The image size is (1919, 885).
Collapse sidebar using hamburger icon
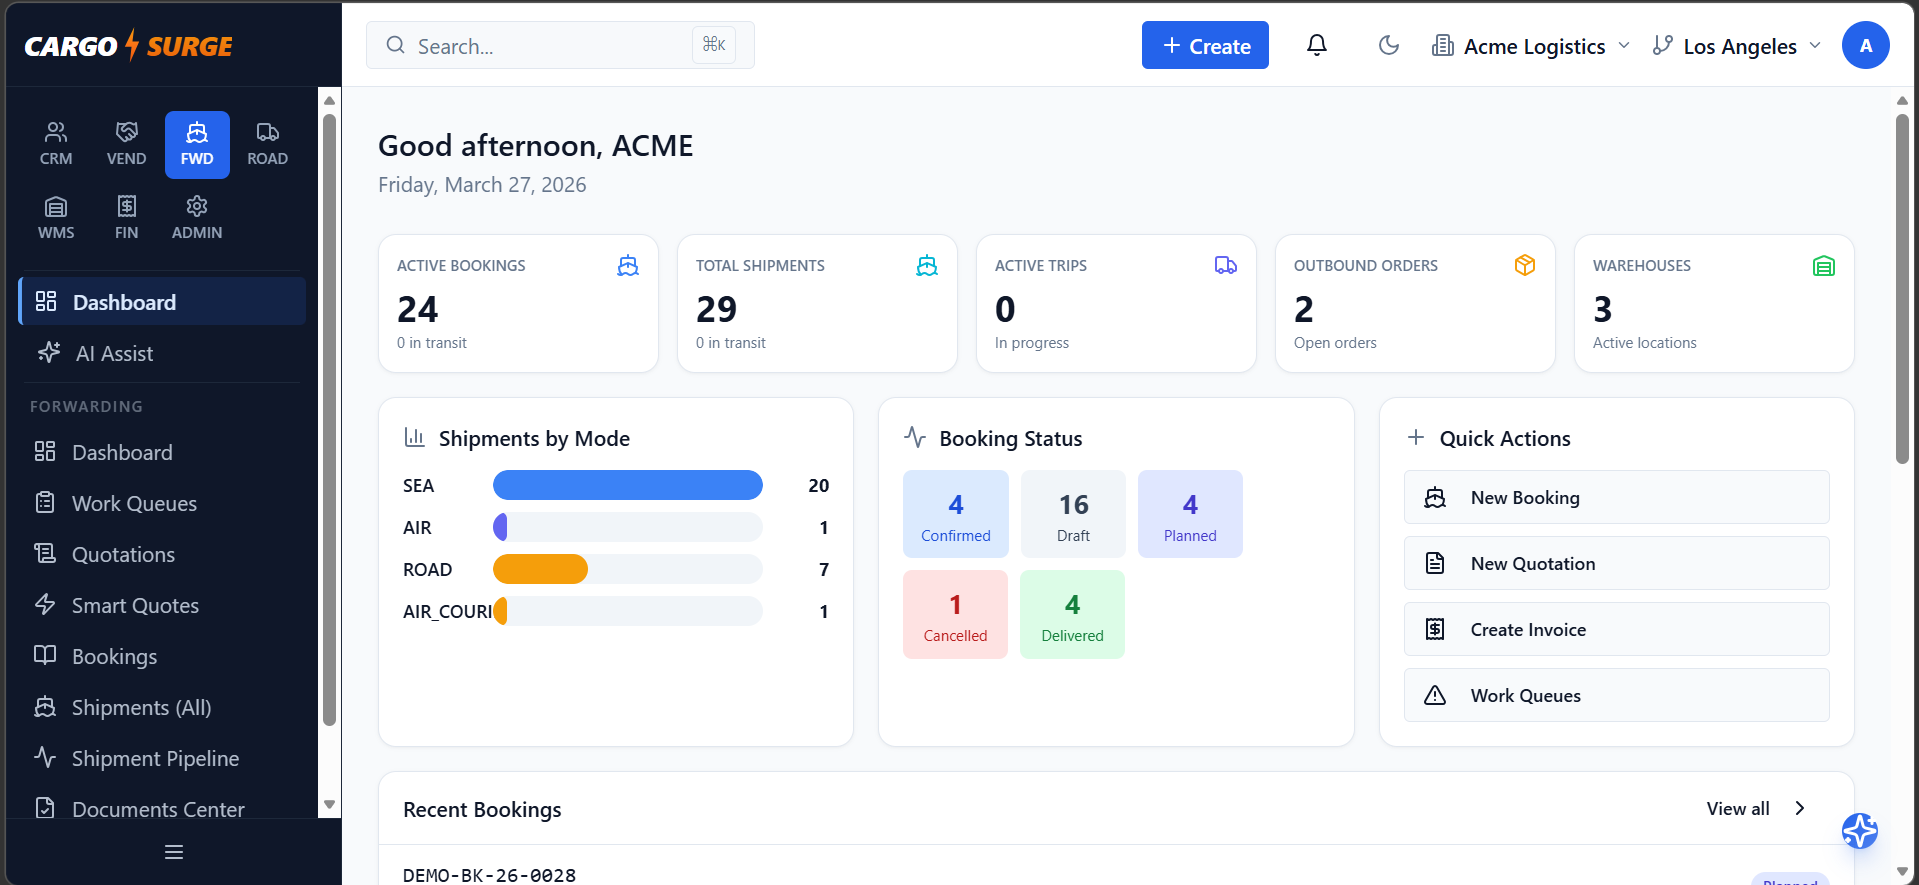(174, 852)
